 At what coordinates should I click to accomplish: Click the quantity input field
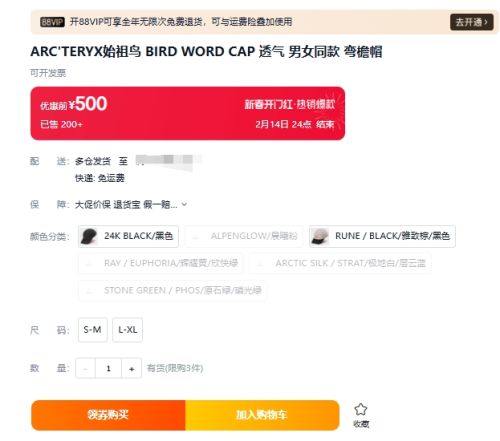click(108, 368)
